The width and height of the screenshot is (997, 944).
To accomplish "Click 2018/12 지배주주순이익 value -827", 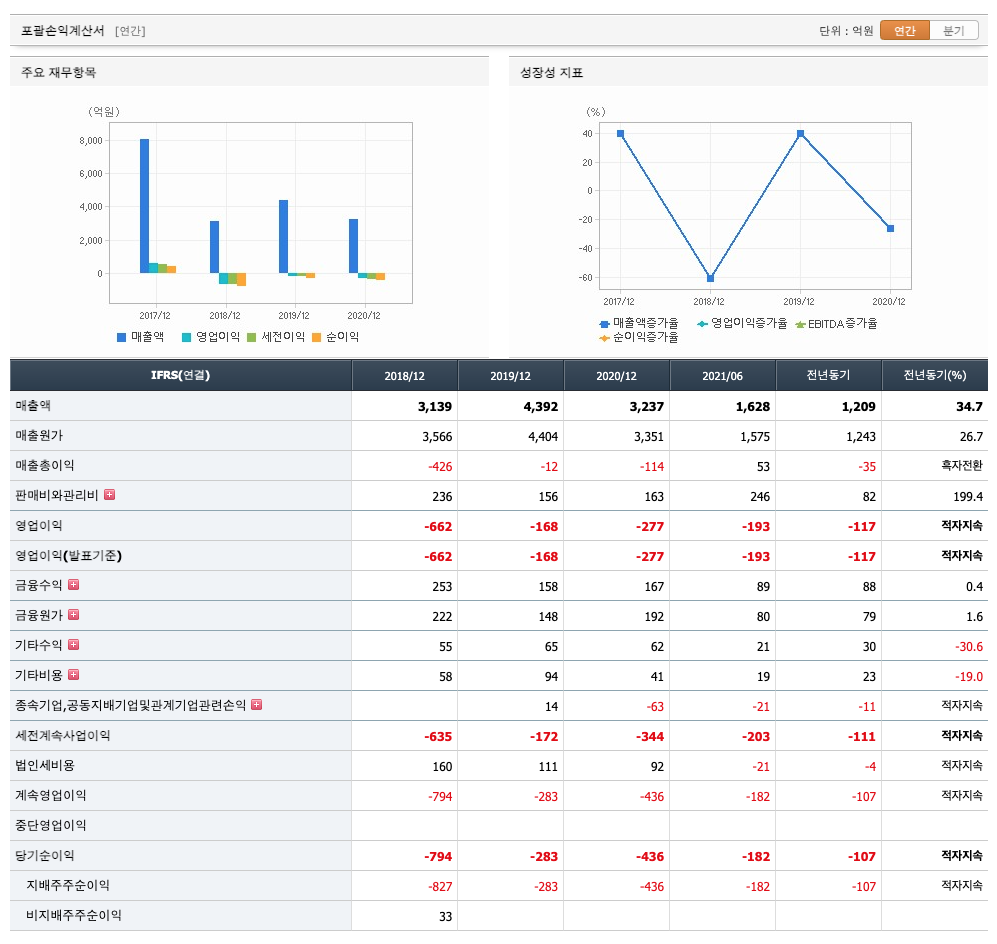I will point(440,887).
